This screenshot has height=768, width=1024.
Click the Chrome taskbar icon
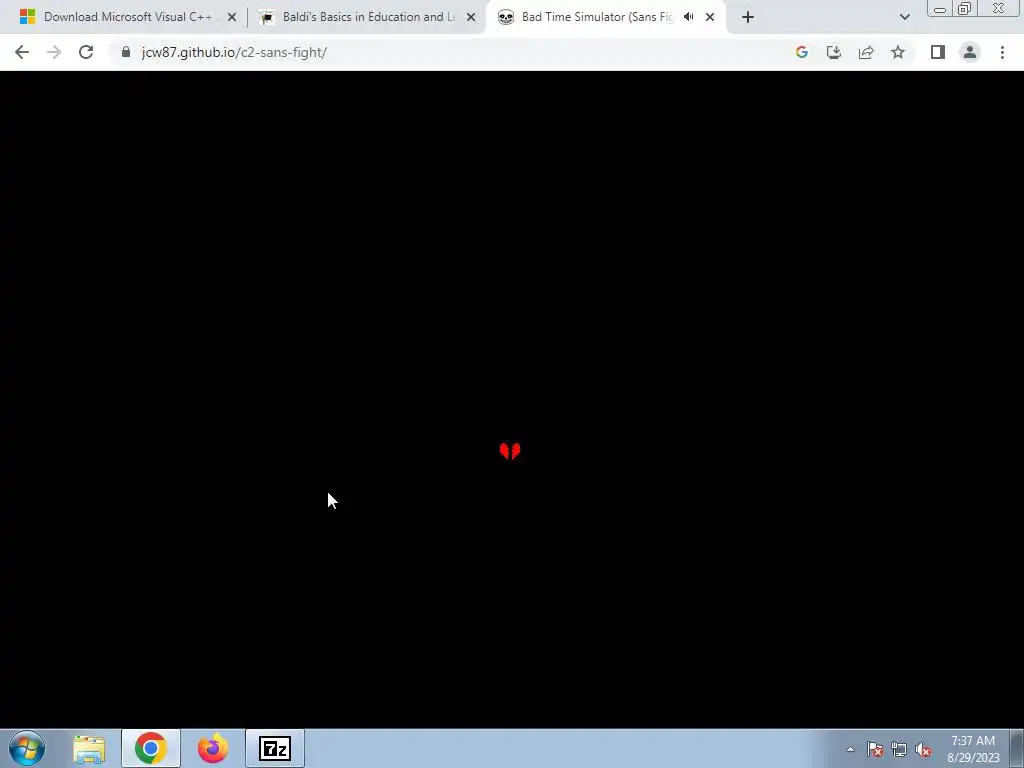[x=151, y=748]
